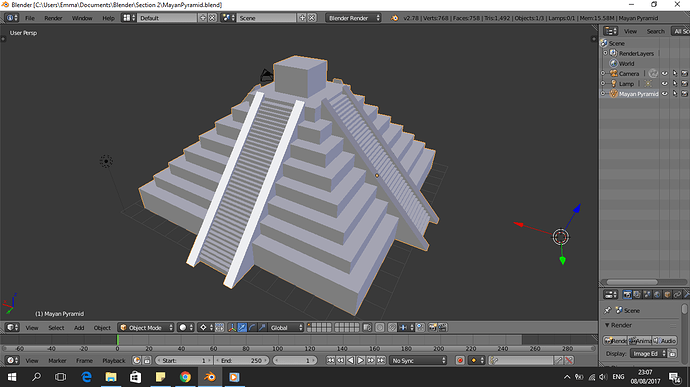This screenshot has width=690, height=387.
Task: Click the Render button in Render panel
Action: (615, 340)
